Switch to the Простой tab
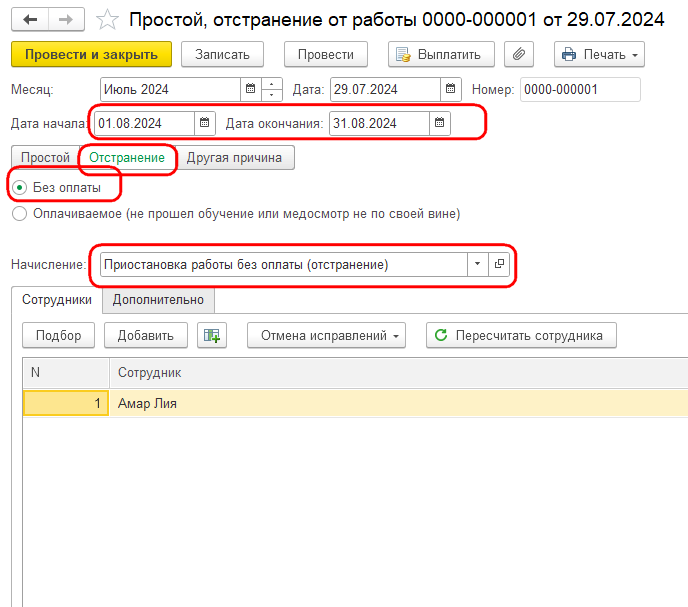 click(x=46, y=158)
